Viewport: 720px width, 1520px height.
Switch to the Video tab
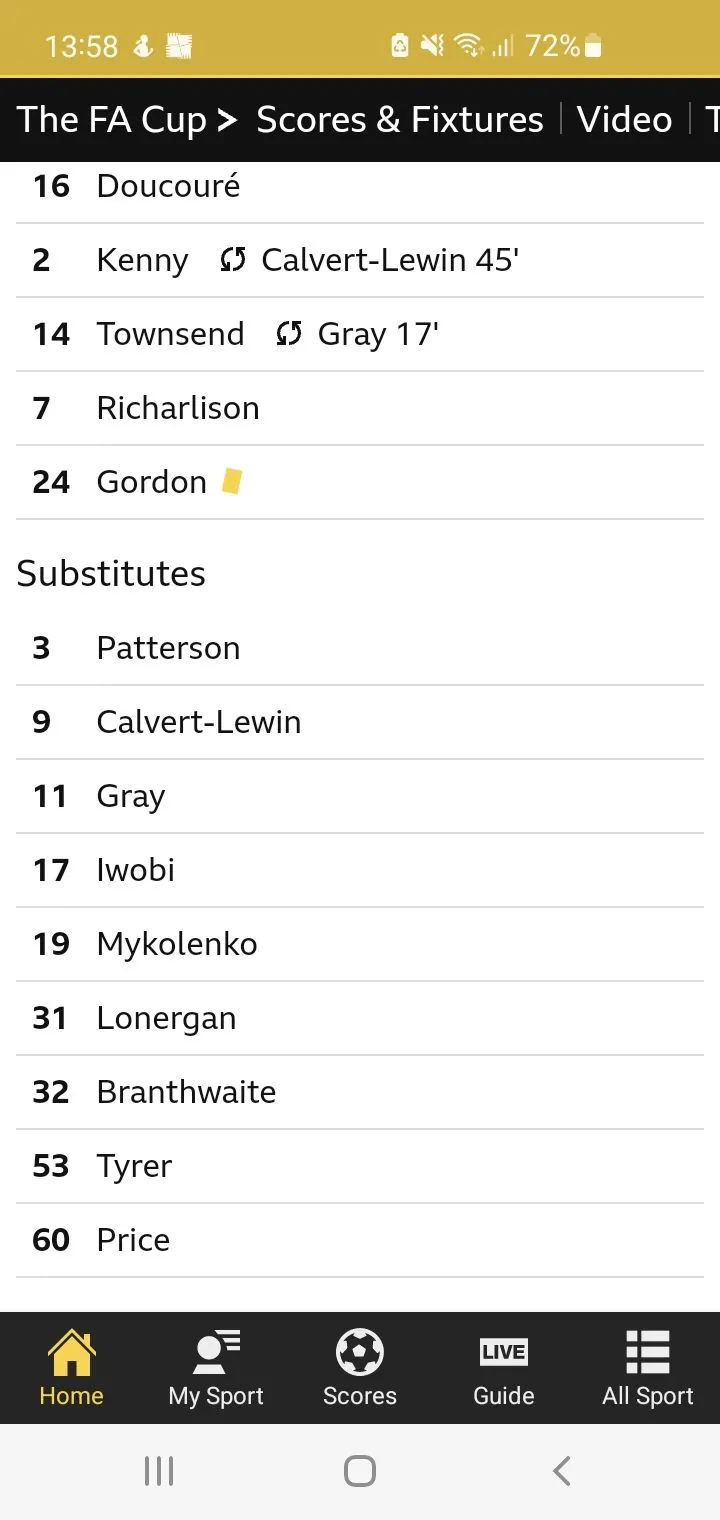624,120
